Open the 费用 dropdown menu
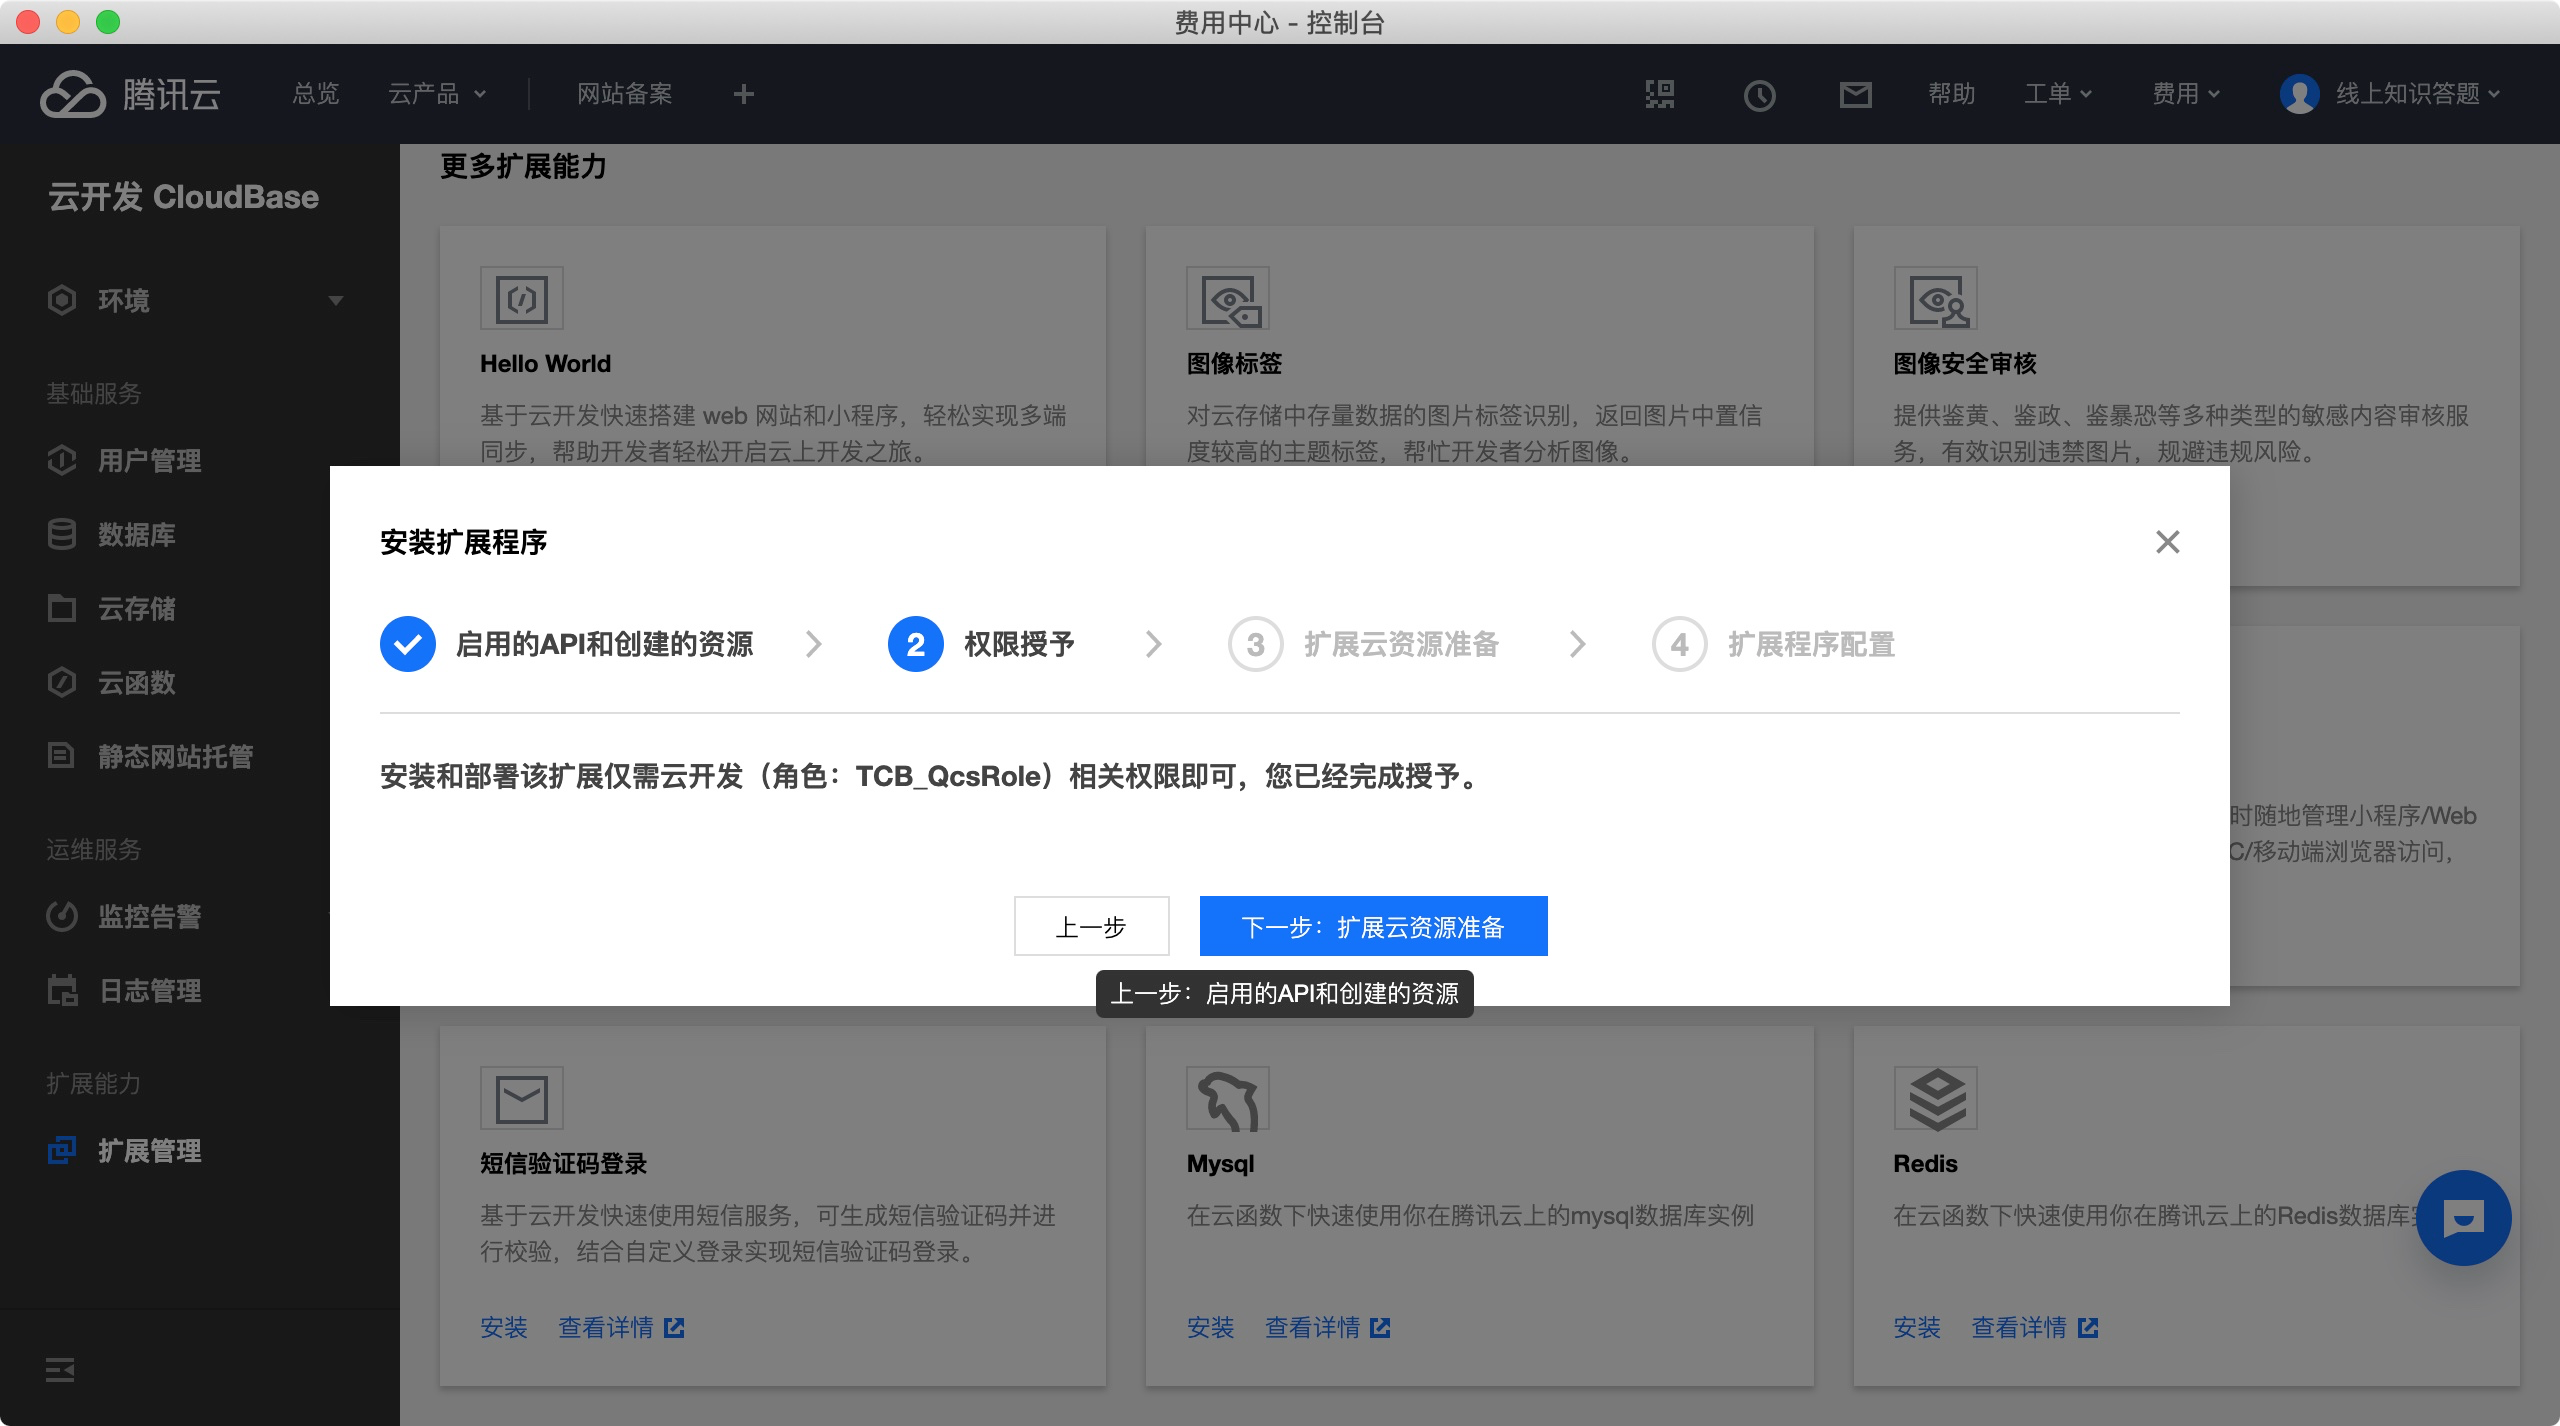The width and height of the screenshot is (2560, 1426). coord(2185,94)
